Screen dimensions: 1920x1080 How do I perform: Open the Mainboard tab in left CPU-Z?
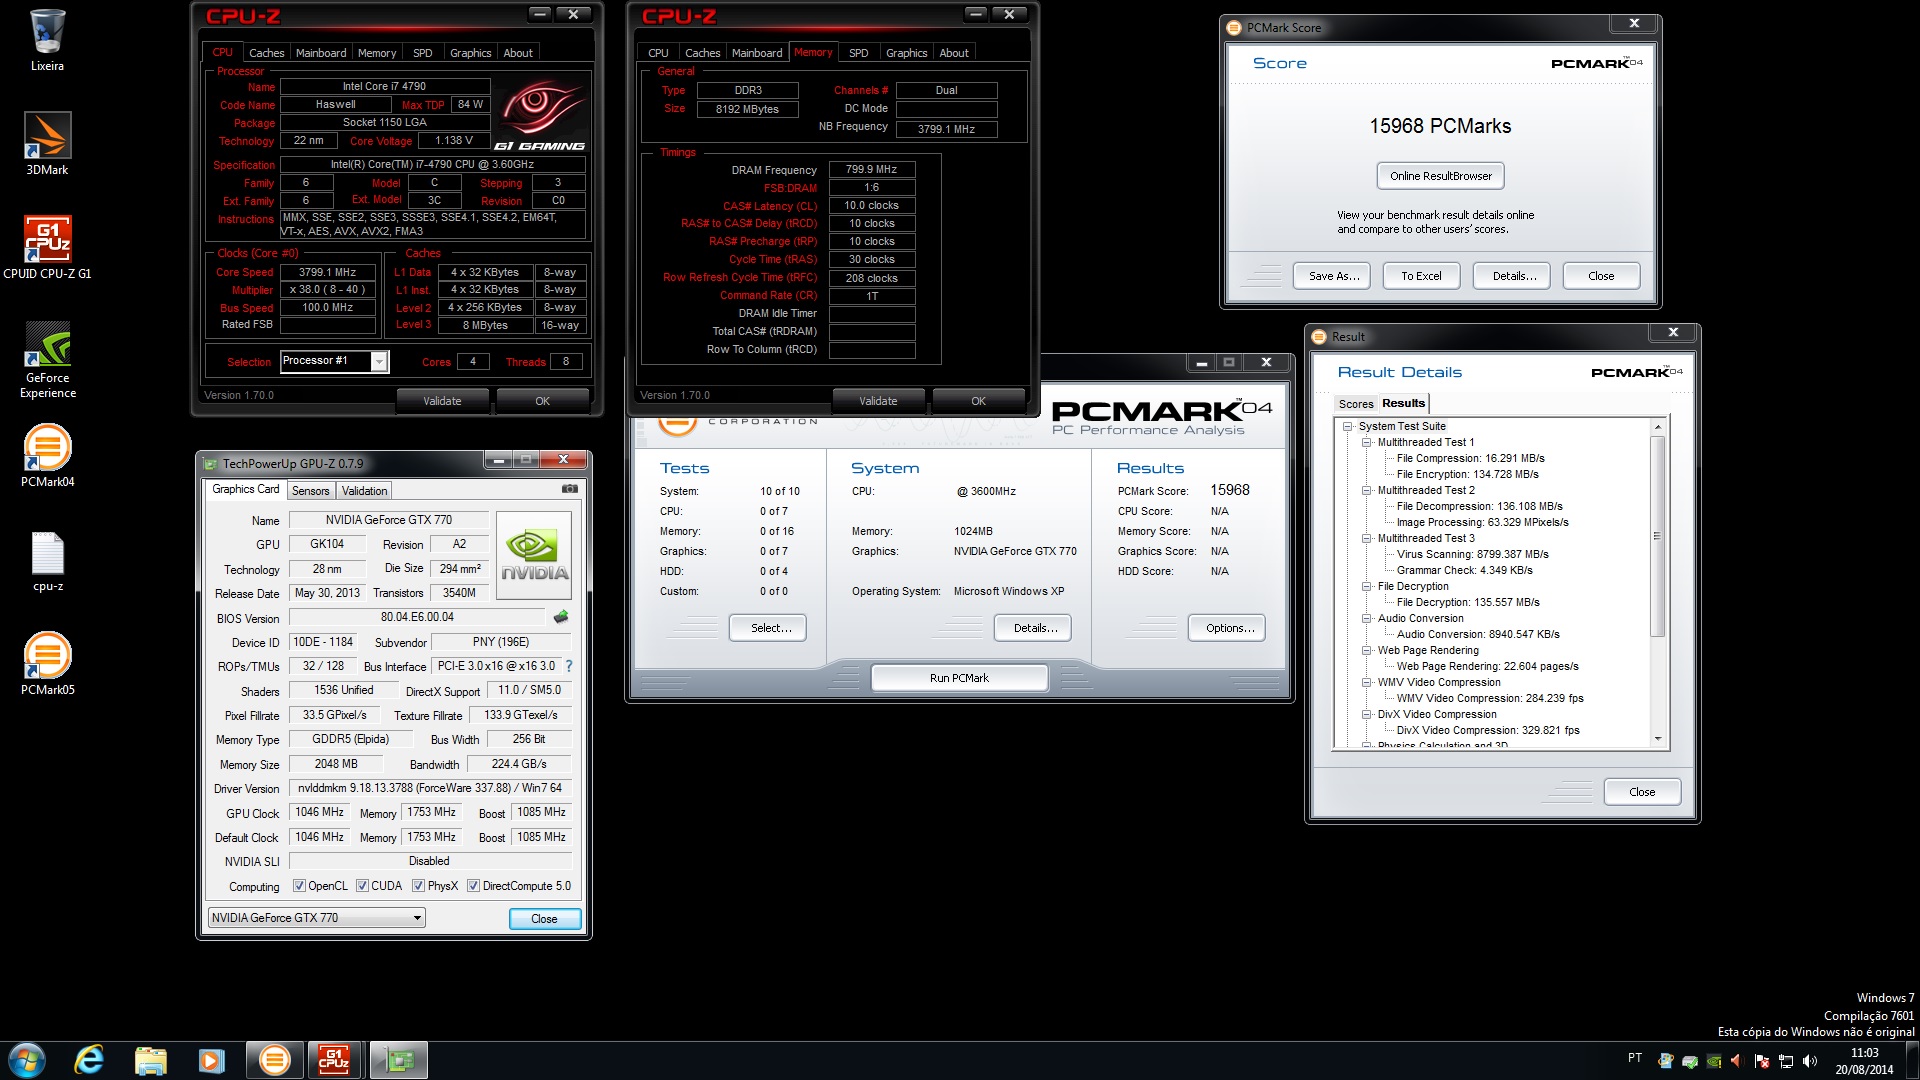[x=321, y=53]
